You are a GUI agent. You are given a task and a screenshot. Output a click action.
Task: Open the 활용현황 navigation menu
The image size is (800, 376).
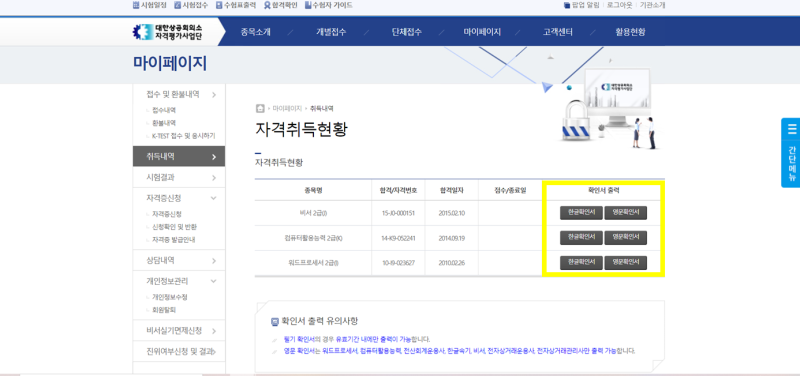pos(630,32)
